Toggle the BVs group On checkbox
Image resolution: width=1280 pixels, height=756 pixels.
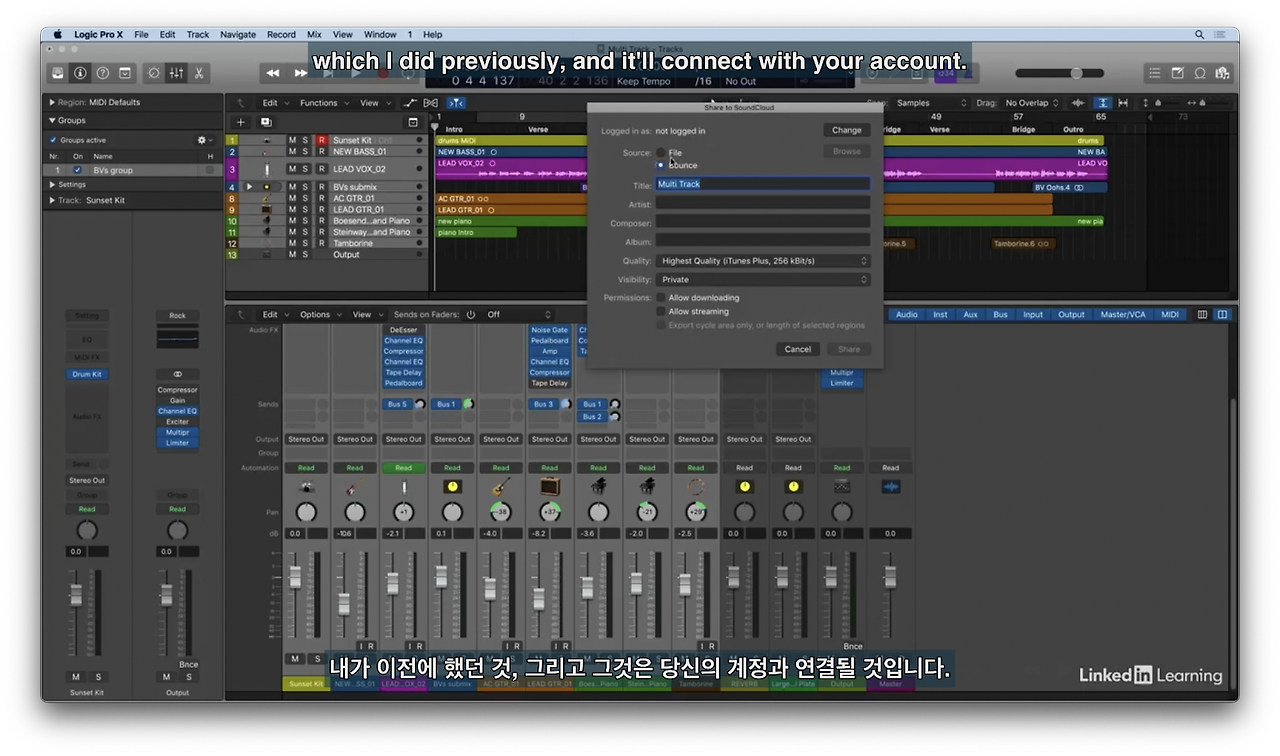coord(77,170)
